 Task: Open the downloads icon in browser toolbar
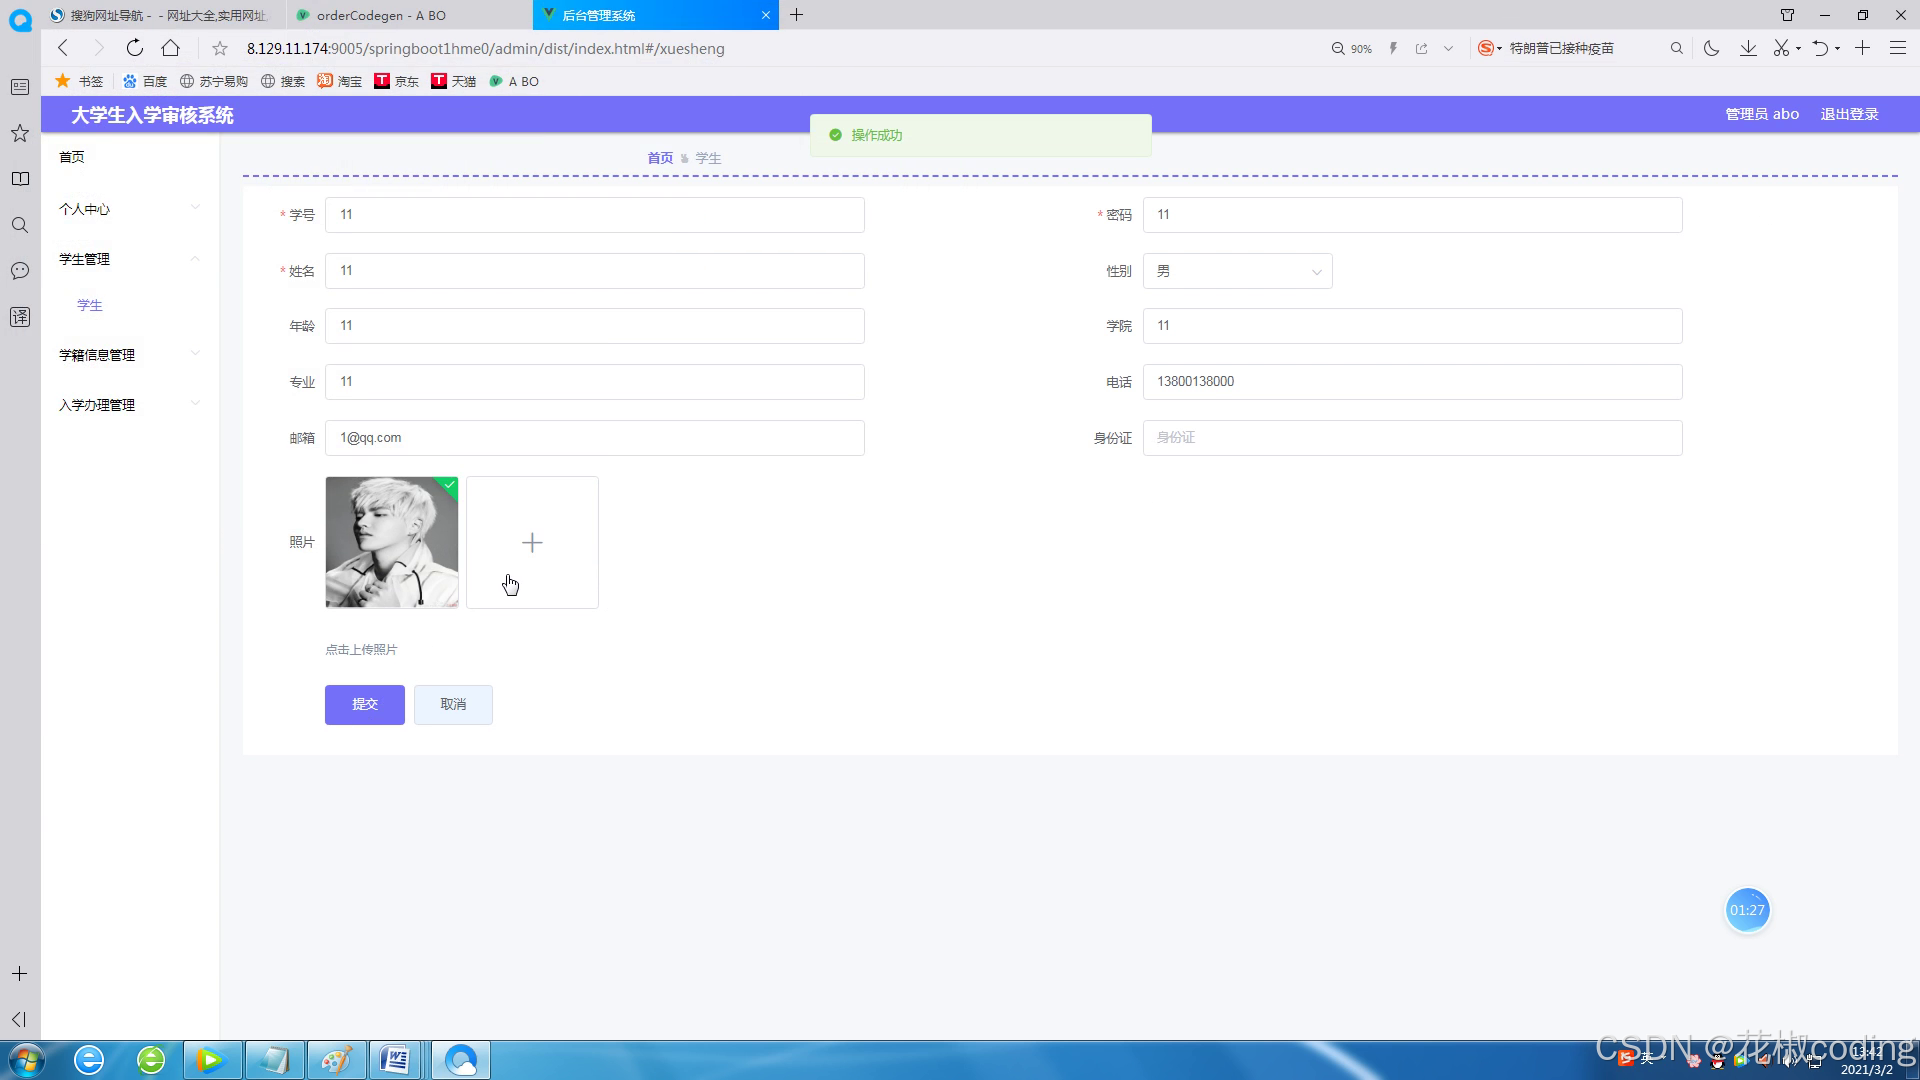point(1748,48)
